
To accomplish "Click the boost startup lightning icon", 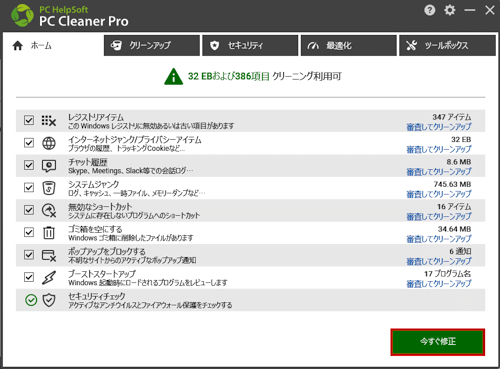I will tap(49, 277).
